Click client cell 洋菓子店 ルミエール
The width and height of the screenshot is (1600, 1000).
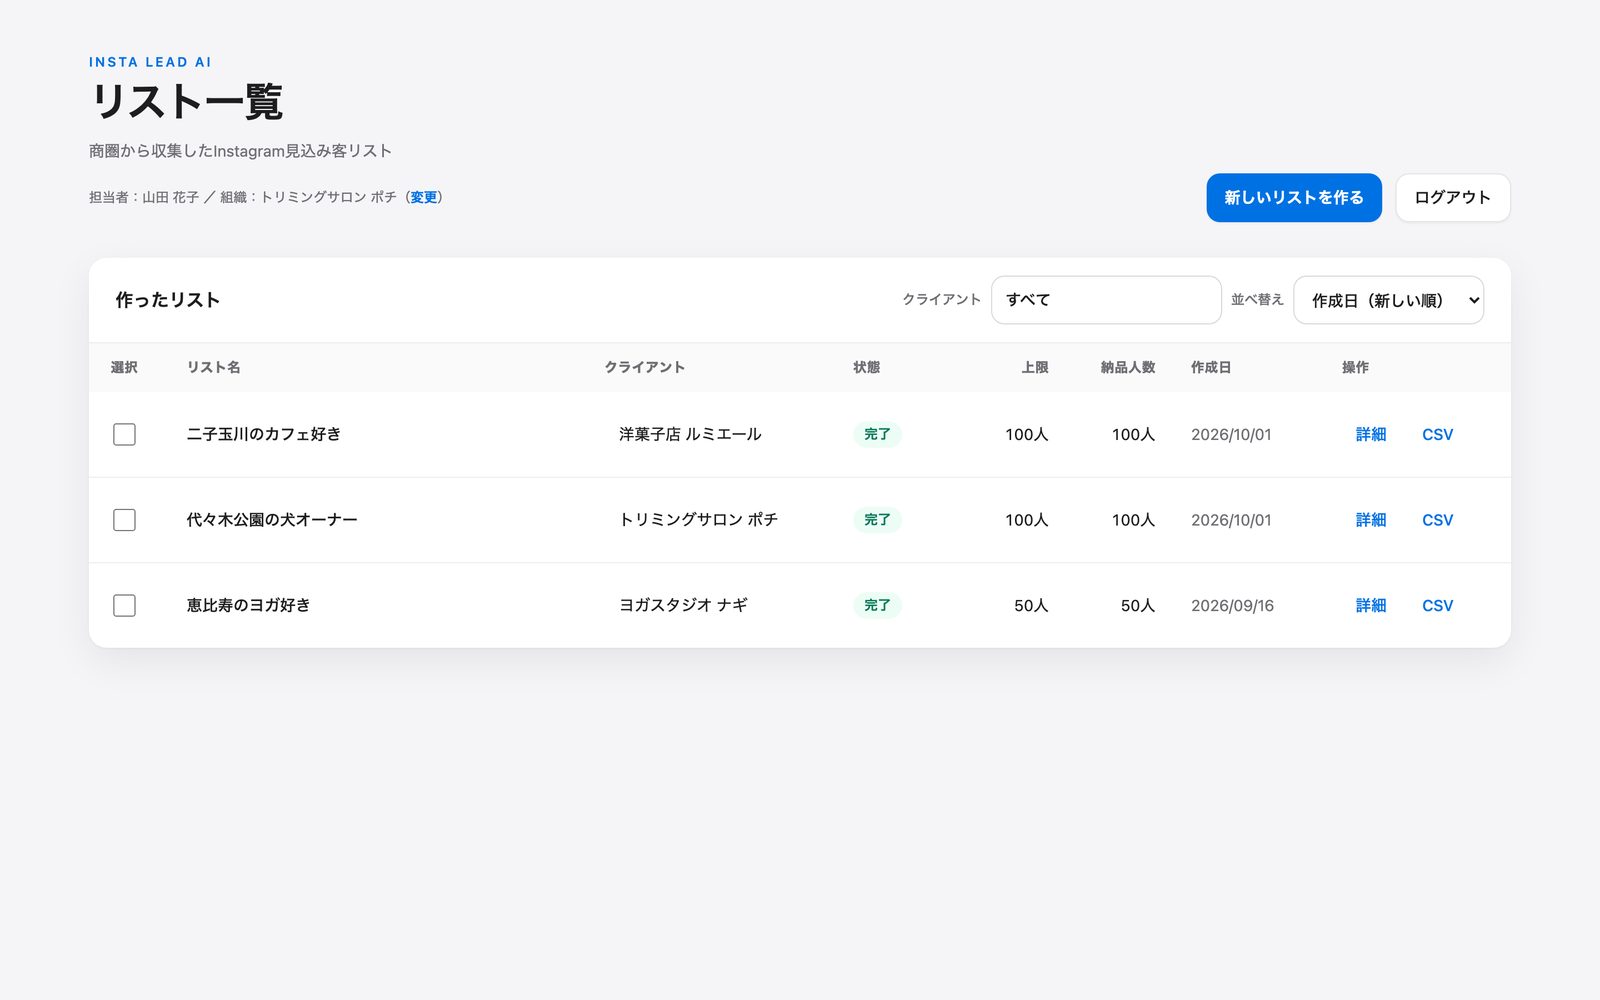point(690,434)
